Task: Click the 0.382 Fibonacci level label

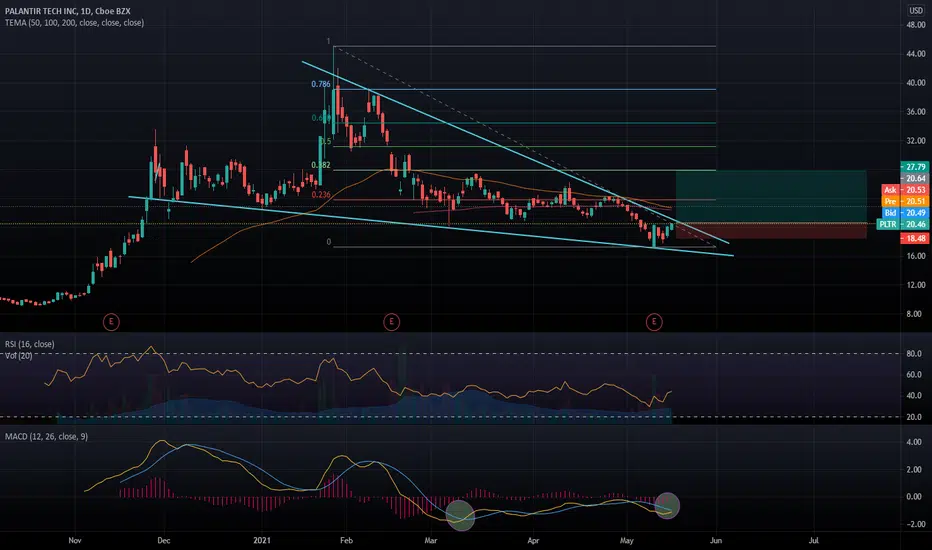Action: pyautogui.click(x=321, y=165)
